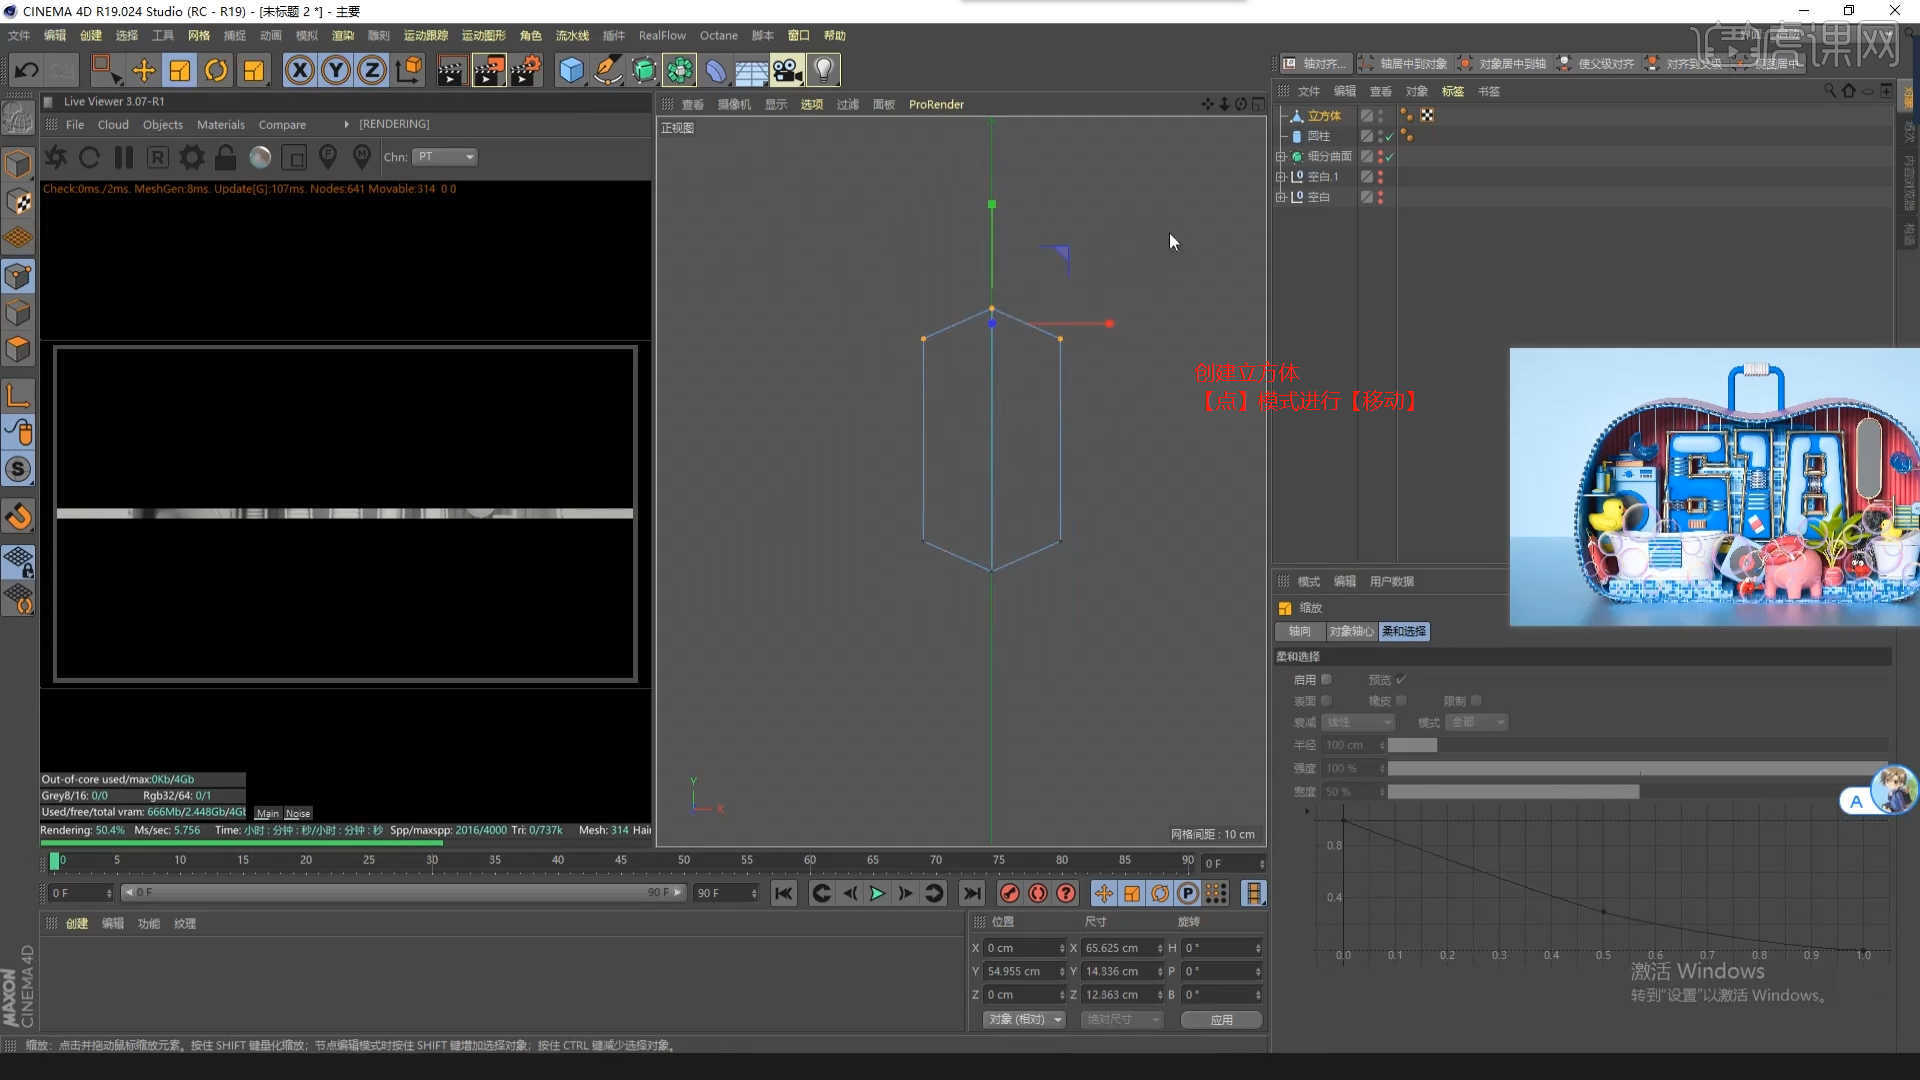
Task: Select the Move tool in top toolbar
Action: (x=144, y=70)
